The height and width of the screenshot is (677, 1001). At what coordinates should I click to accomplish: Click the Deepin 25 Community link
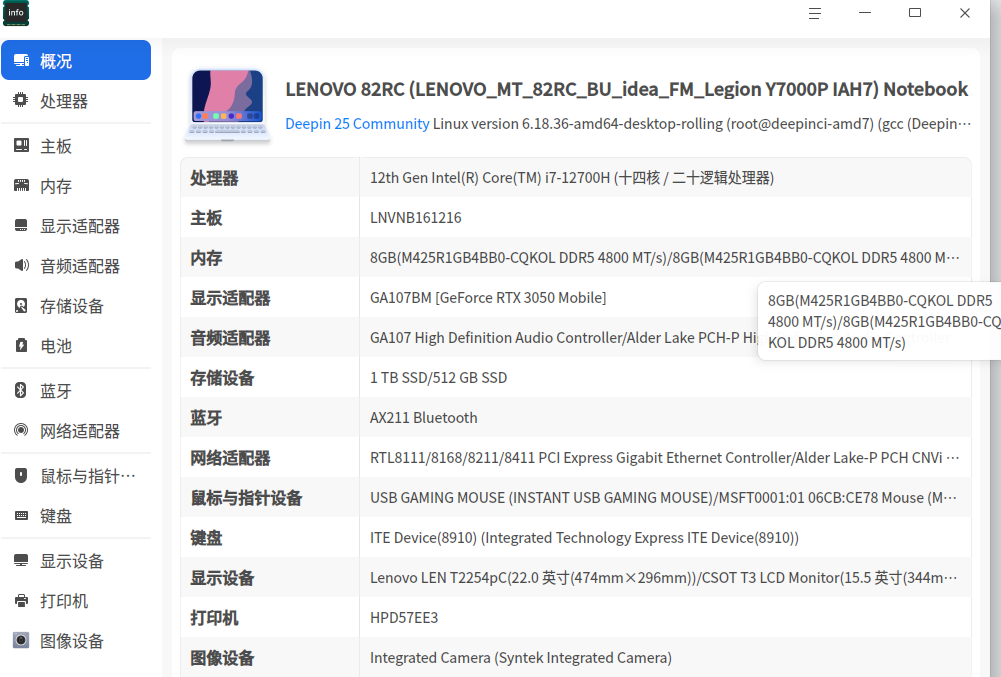pyautogui.click(x=357, y=124)
